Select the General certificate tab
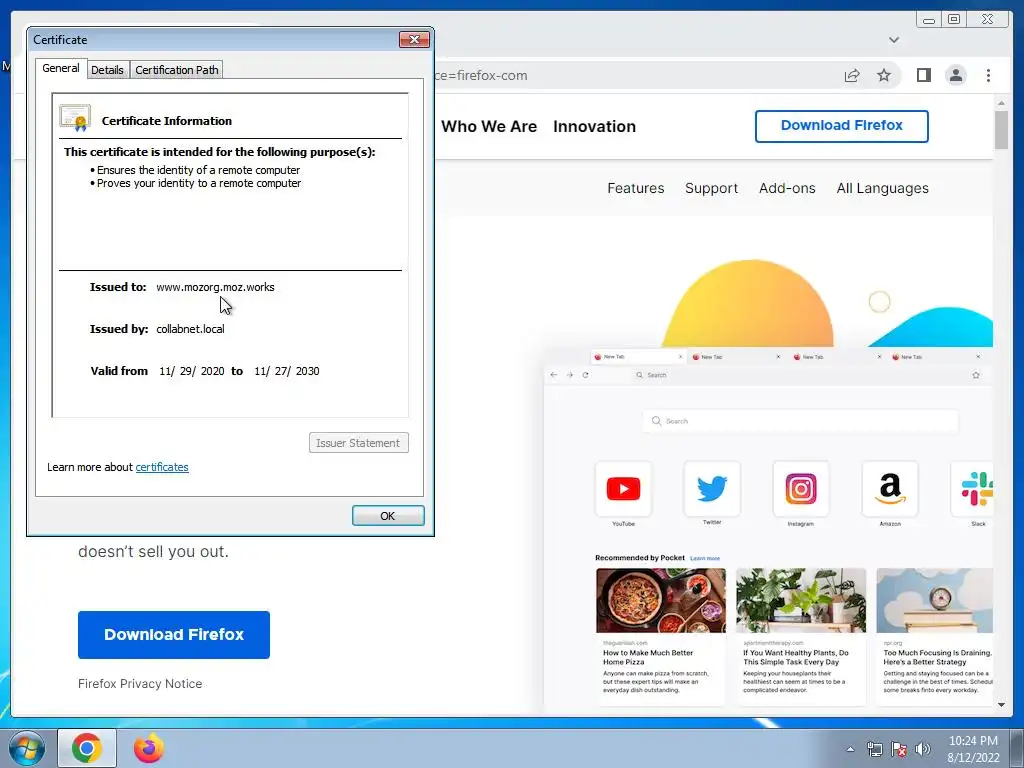 coord(61,68)
